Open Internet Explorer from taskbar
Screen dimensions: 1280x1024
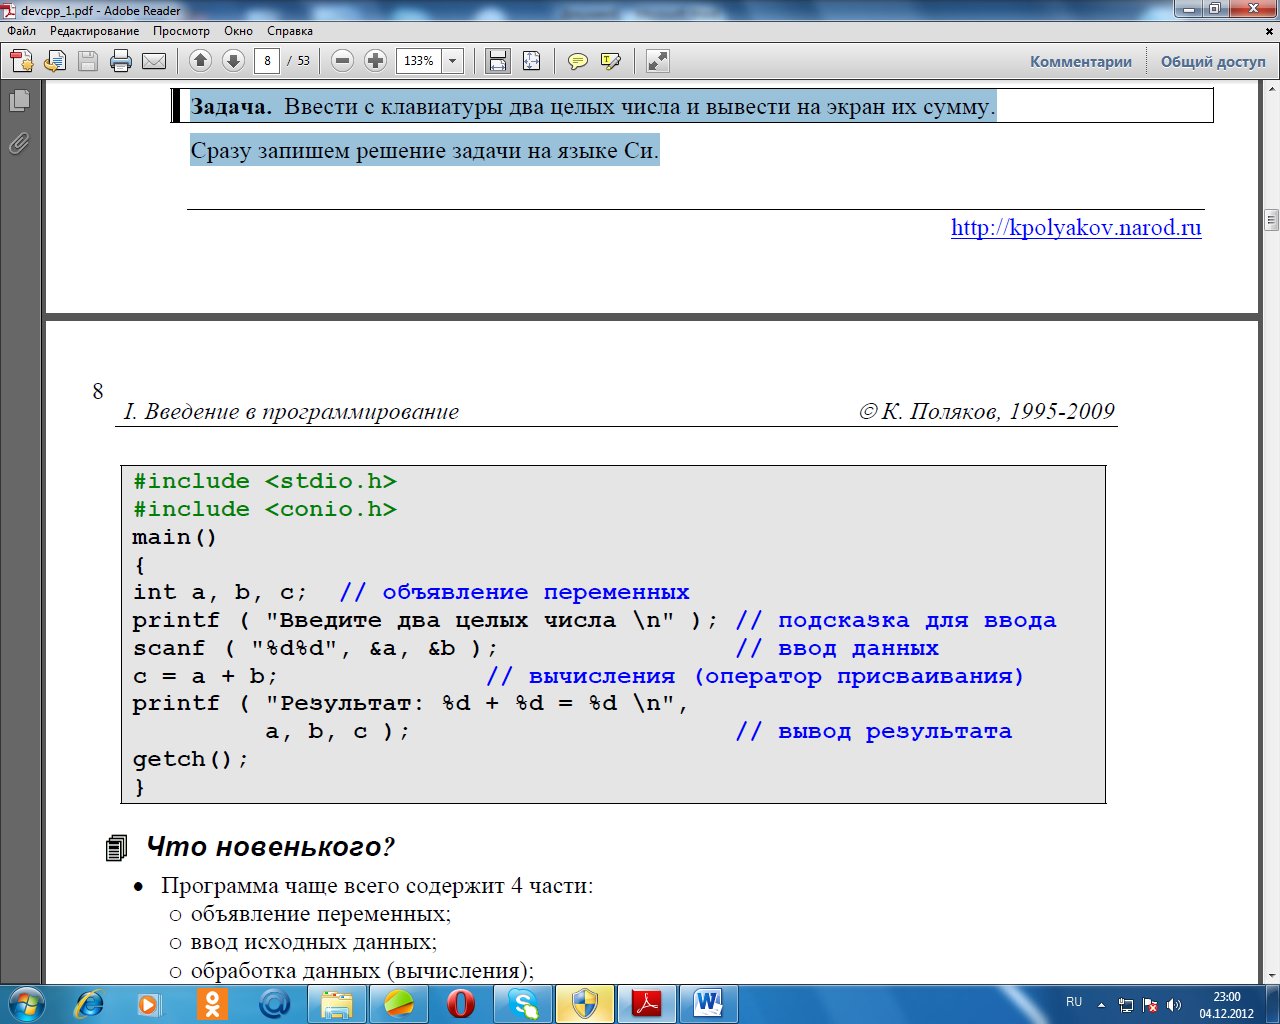click(89, 1003)
